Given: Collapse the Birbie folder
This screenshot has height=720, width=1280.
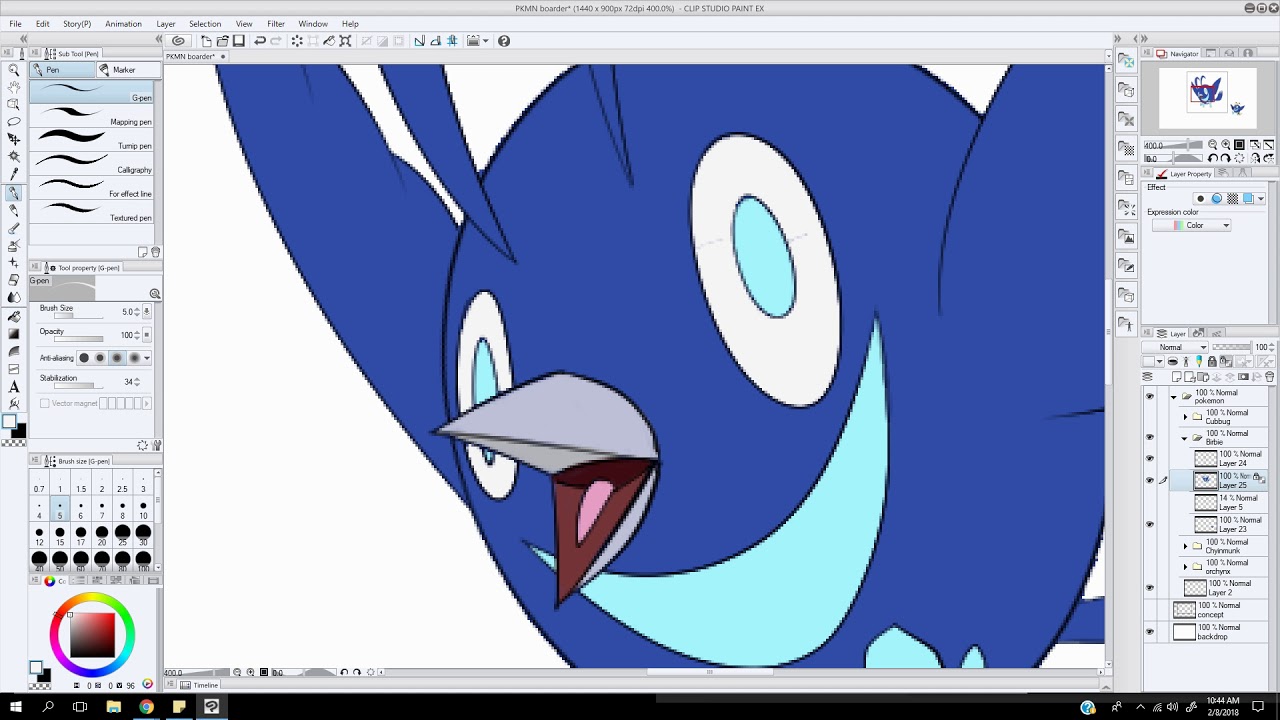Looking at the screenshot, I should click(1185, 438).
